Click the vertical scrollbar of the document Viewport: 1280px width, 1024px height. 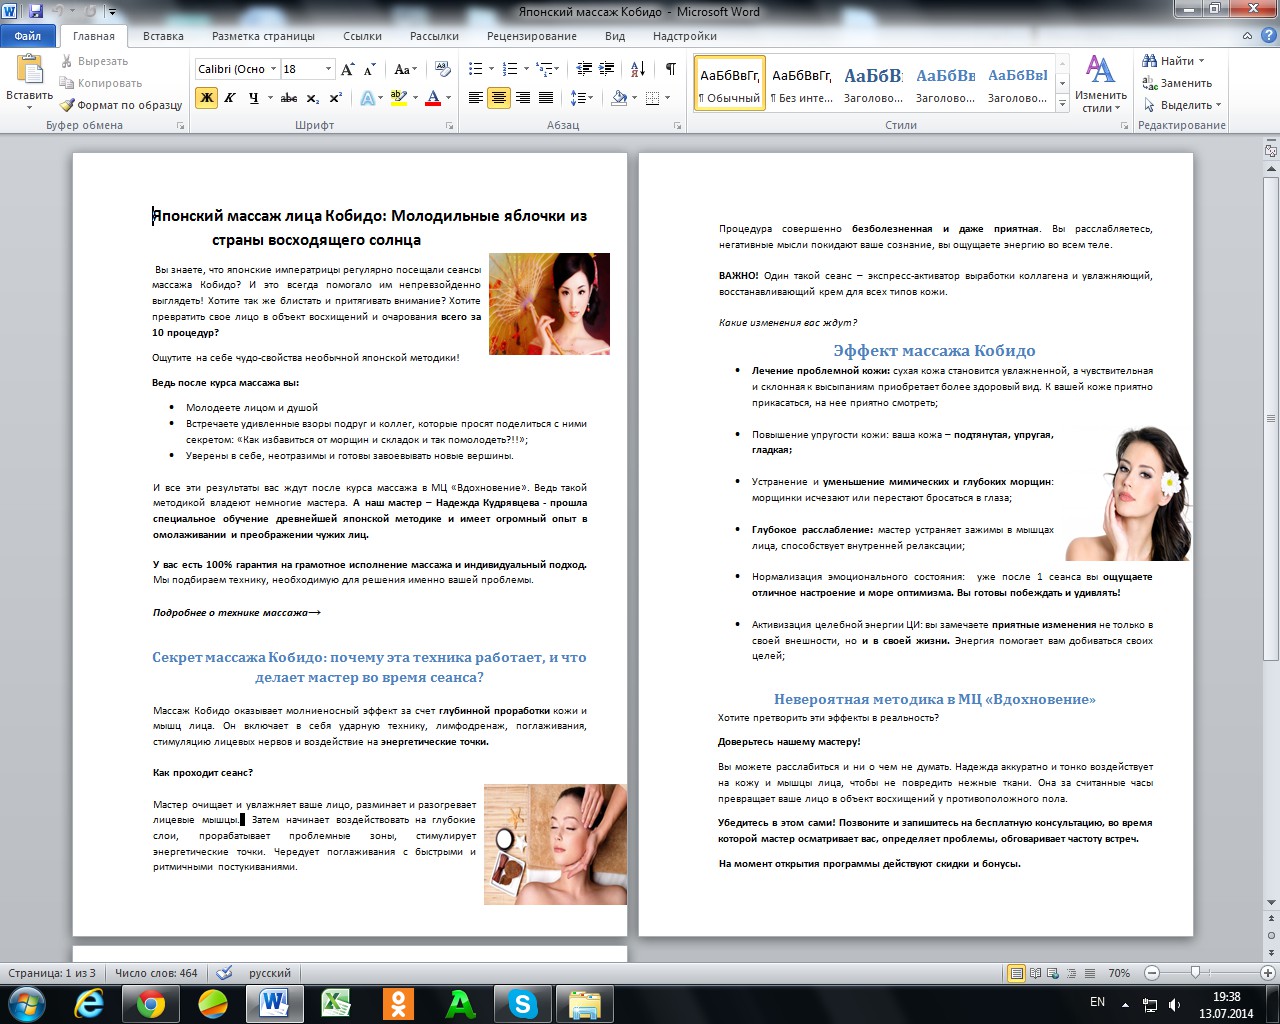(x=1271, y=420)
